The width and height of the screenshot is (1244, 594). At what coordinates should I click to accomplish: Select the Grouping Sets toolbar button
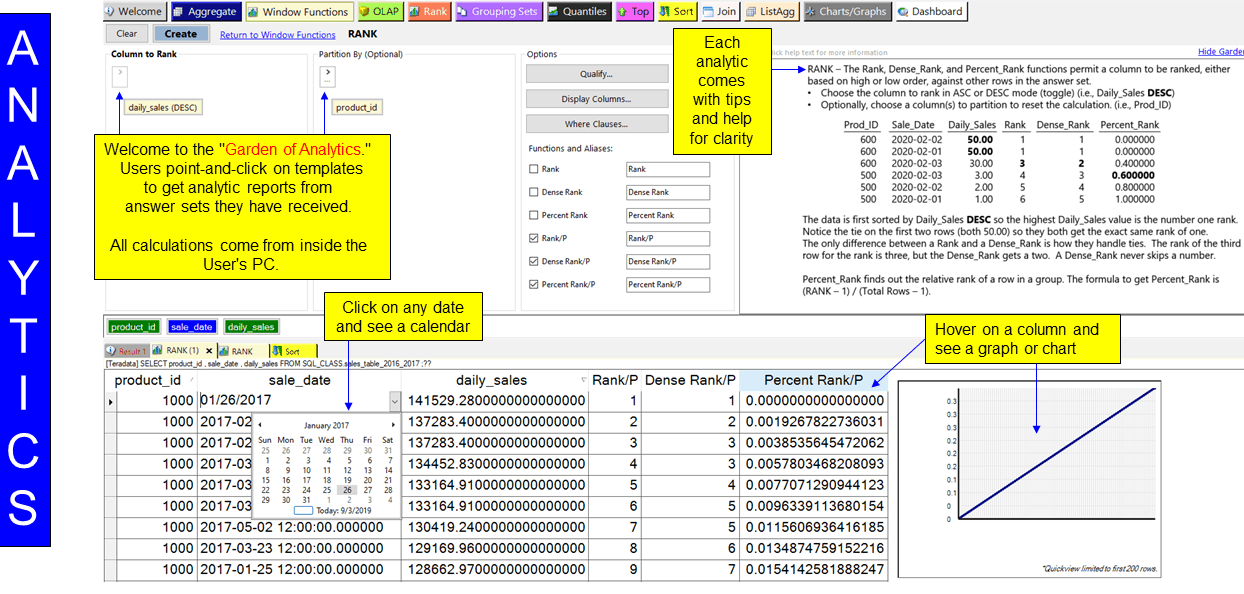click(497, 12)
